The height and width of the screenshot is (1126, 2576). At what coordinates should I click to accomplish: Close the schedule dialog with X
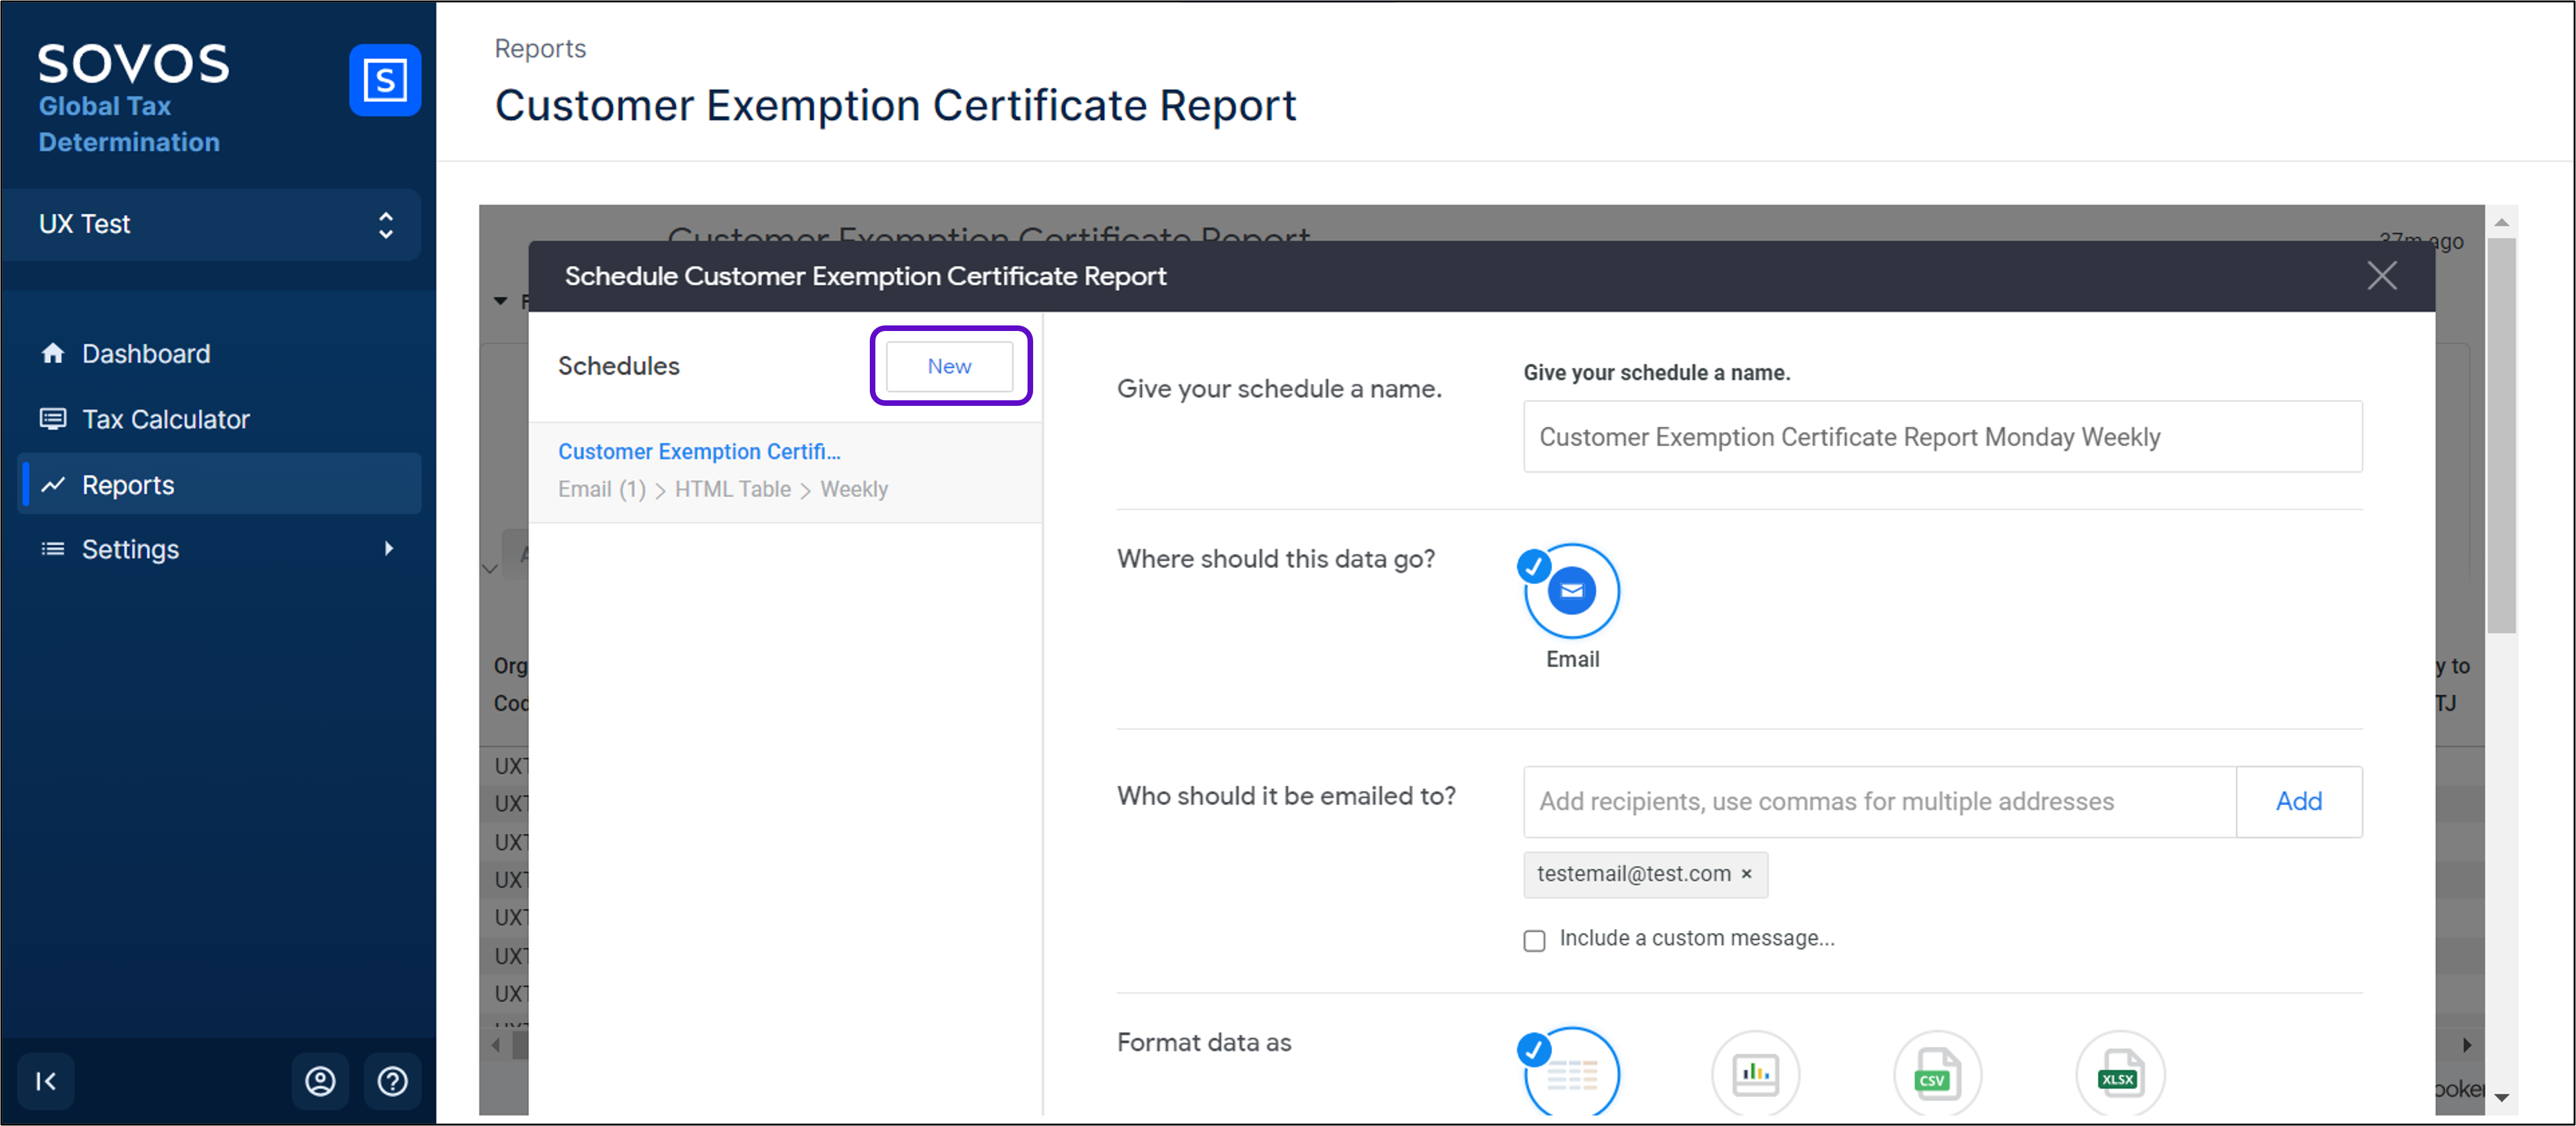pos(2381,275)
